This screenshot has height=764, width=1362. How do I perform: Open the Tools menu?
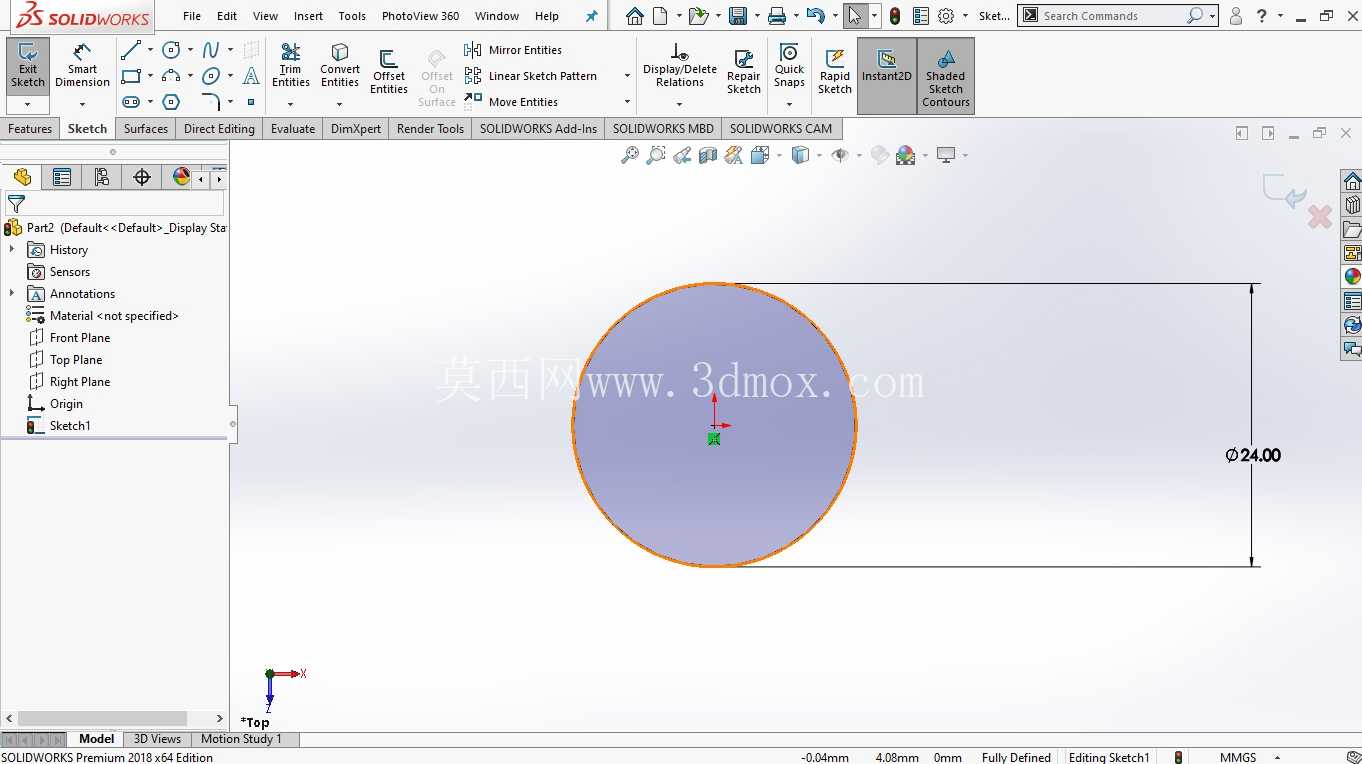coord(352,16)
